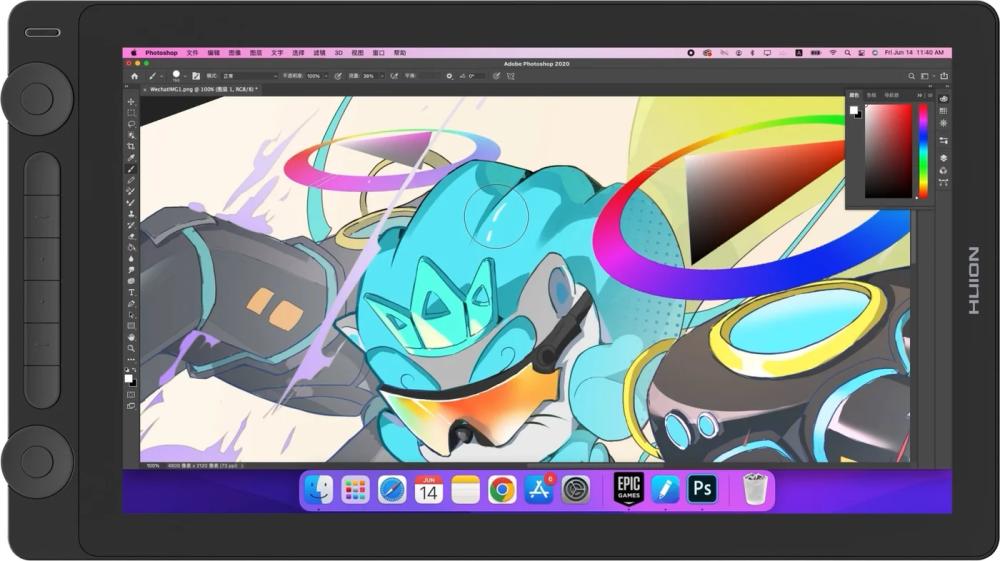Click the rainbow hue slider in Color panel

click(x=923, y=150)
